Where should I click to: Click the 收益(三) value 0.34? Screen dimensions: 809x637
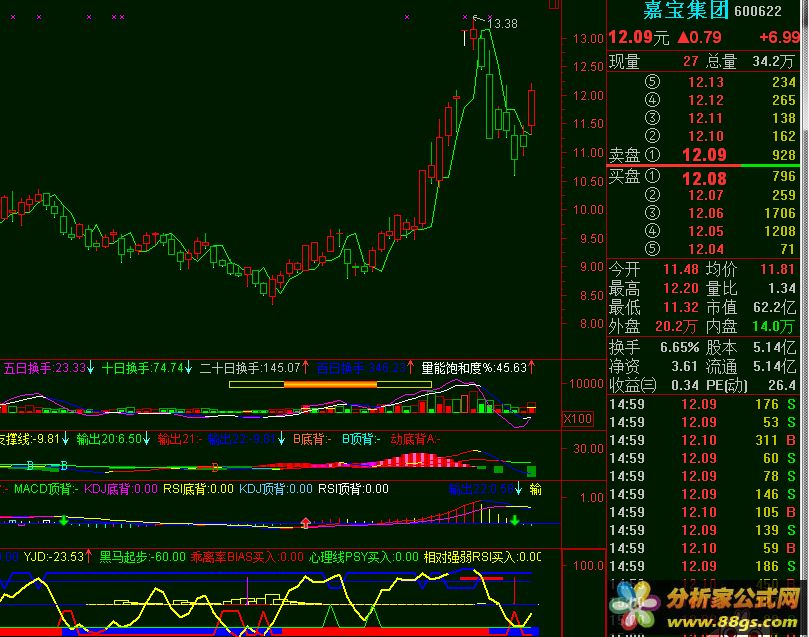click(685, 385)
